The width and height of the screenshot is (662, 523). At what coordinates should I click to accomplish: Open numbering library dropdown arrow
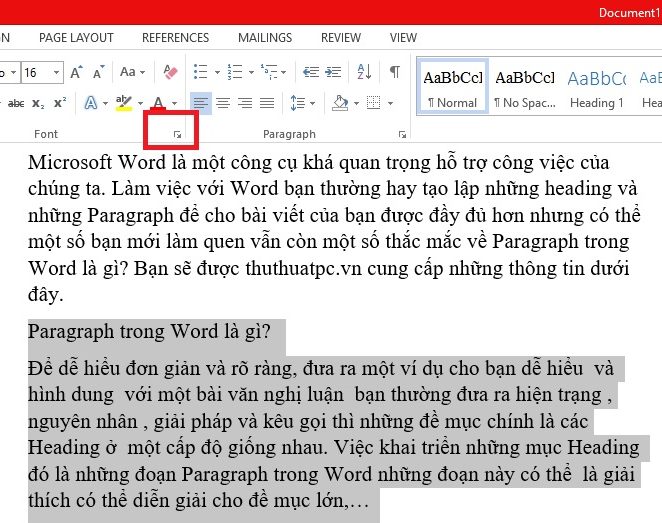point(251,72)
